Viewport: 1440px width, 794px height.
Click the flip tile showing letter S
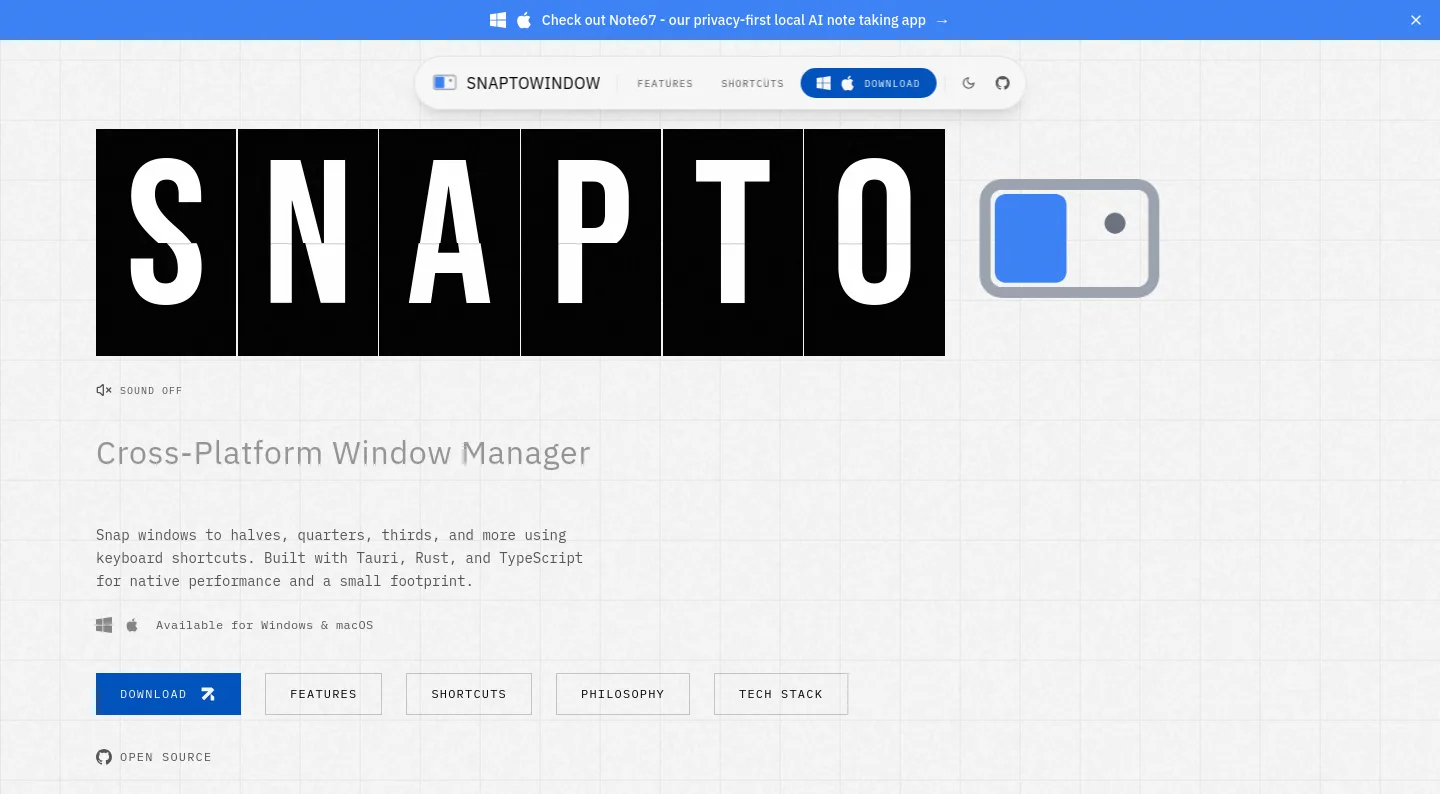click(x=166, y=242)
